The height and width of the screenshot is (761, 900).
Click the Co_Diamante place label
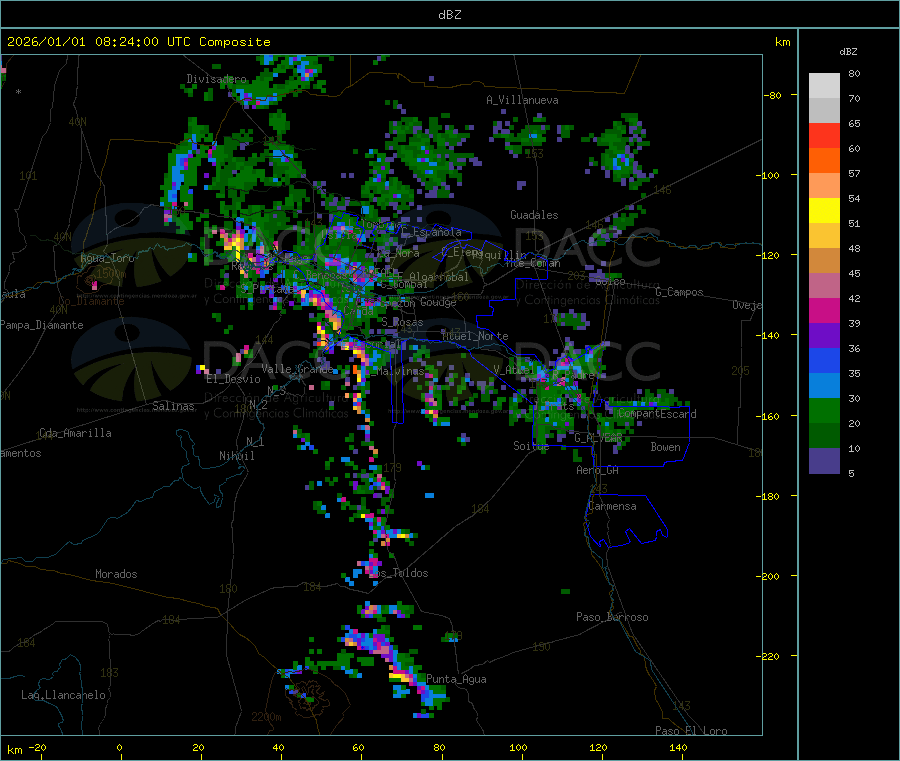point(91,301)
